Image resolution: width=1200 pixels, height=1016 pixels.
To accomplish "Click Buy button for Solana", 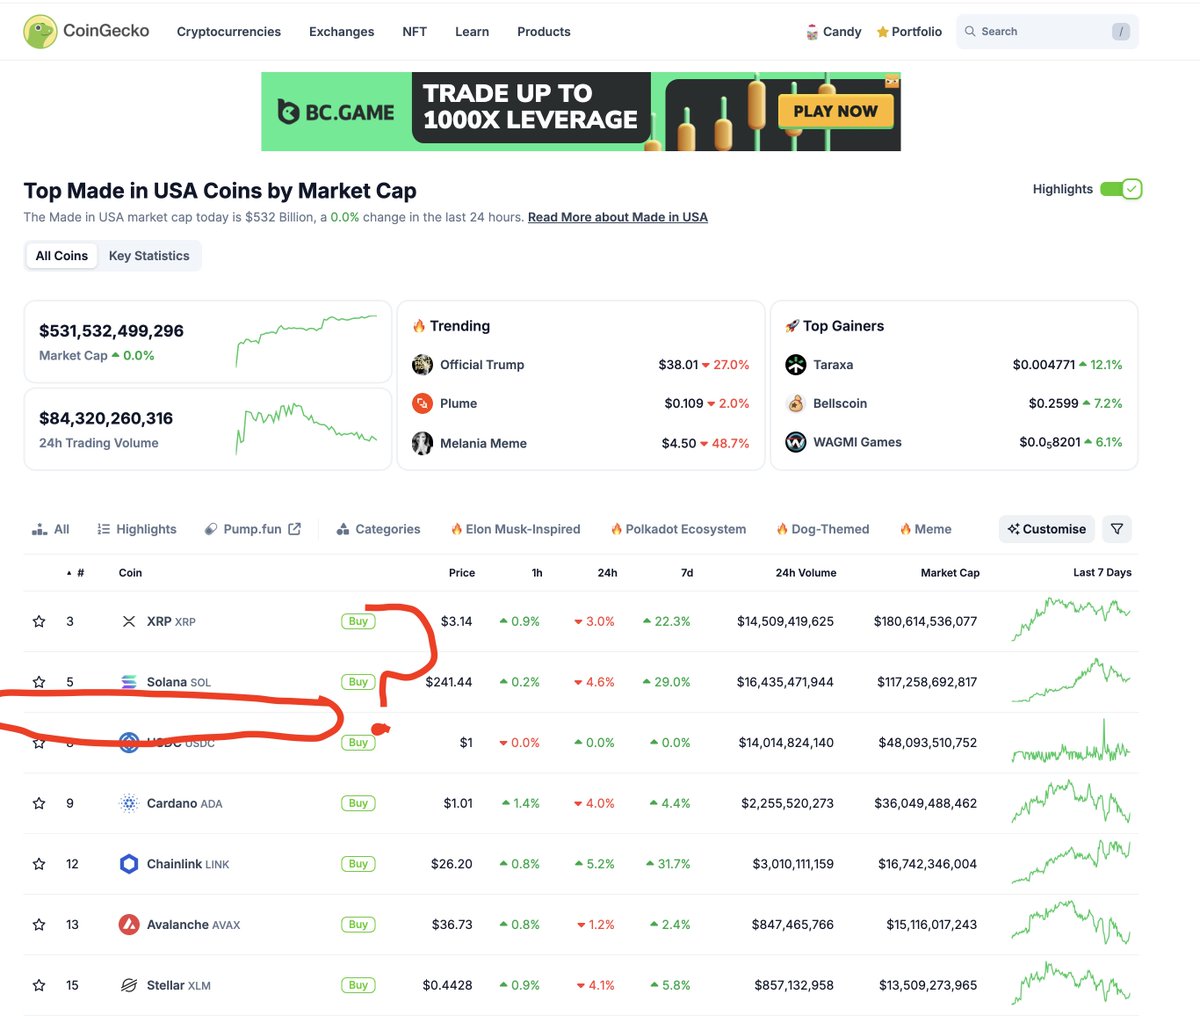I will [358, 682].
